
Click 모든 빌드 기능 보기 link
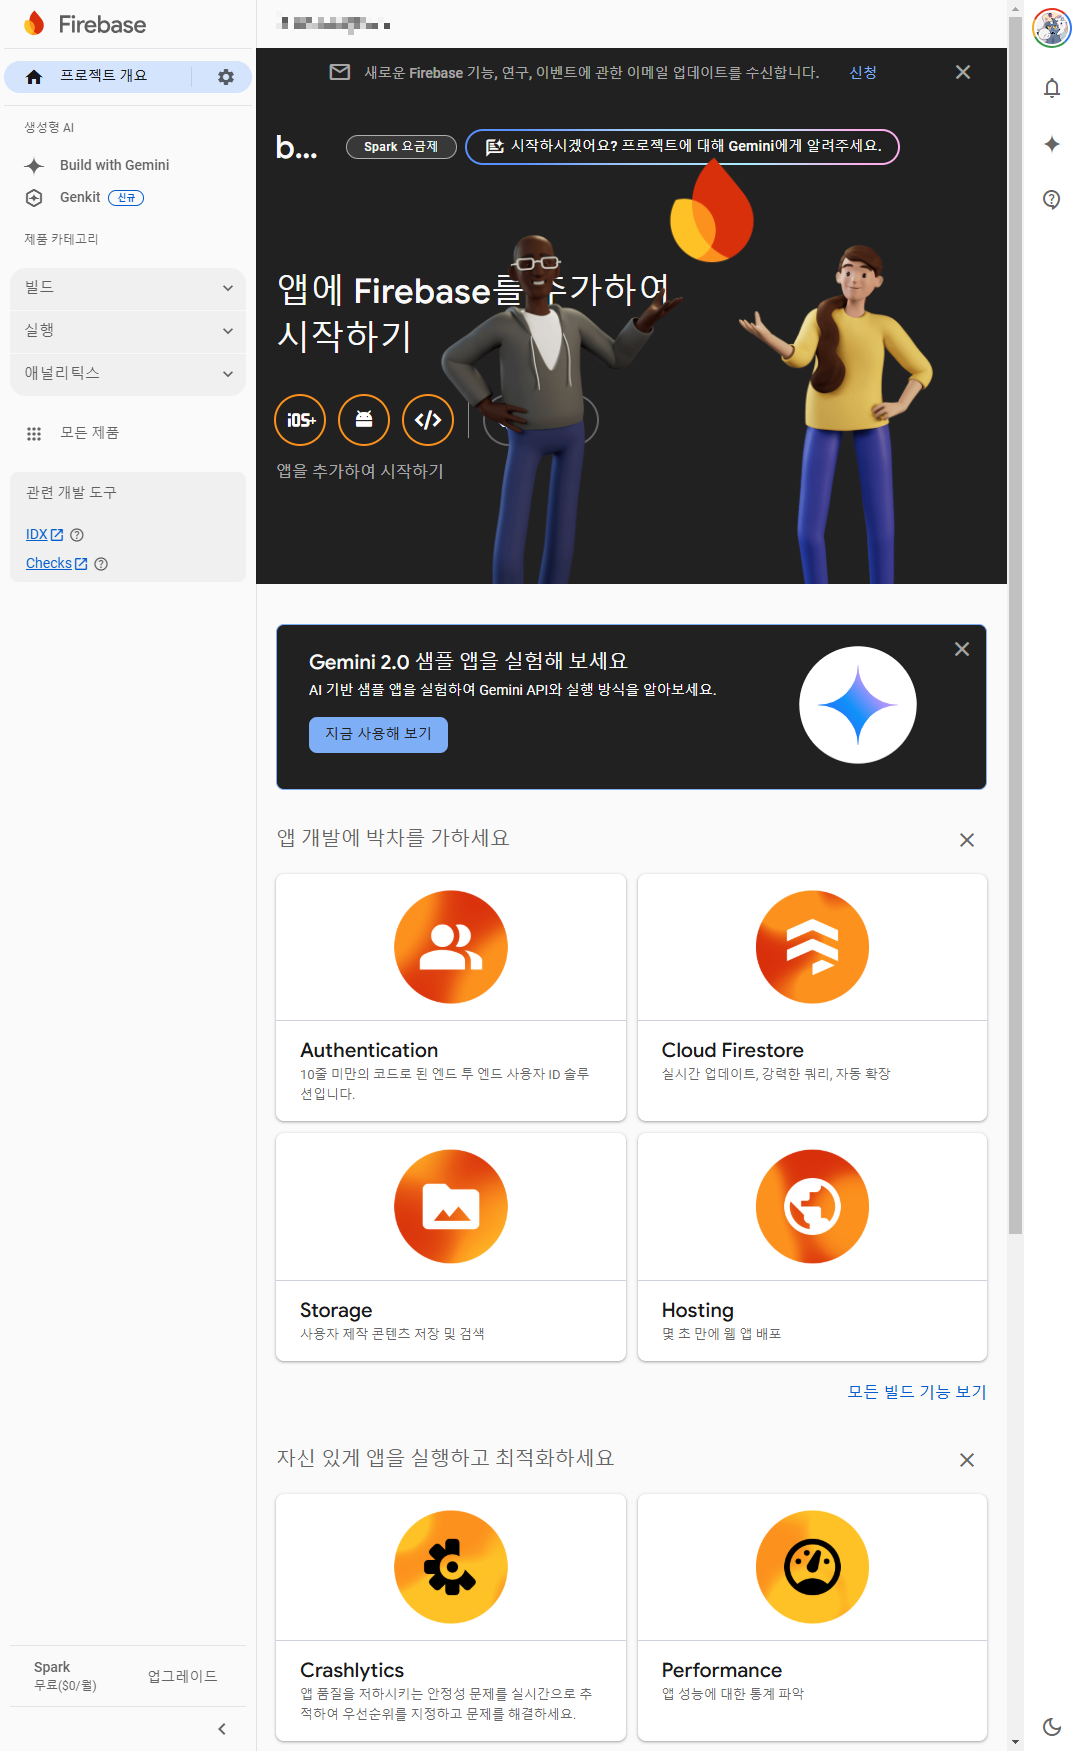[x=917, y=1392]
